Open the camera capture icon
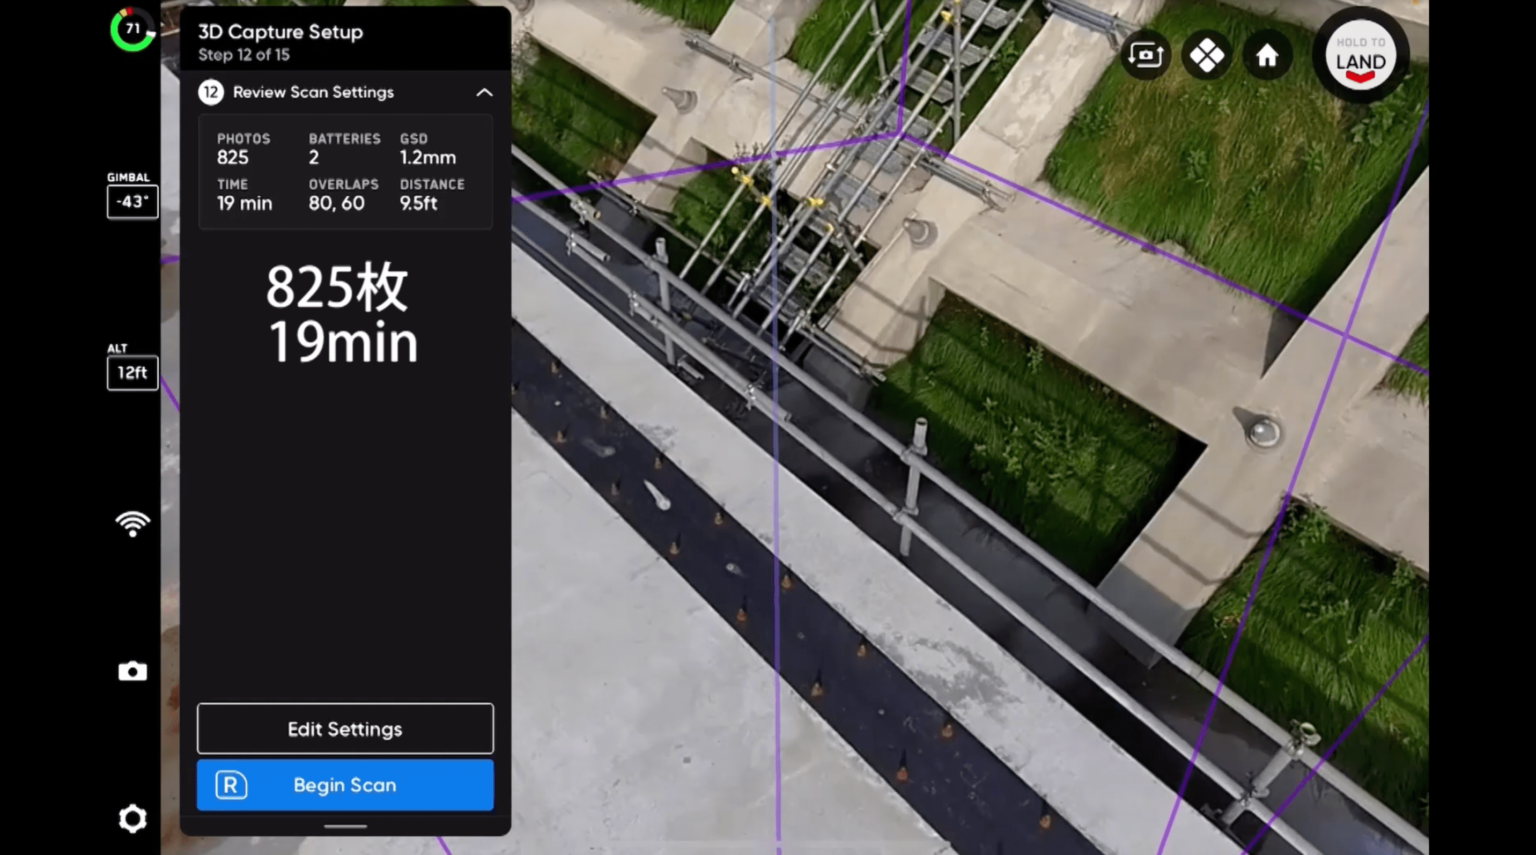 click(132, 670)
